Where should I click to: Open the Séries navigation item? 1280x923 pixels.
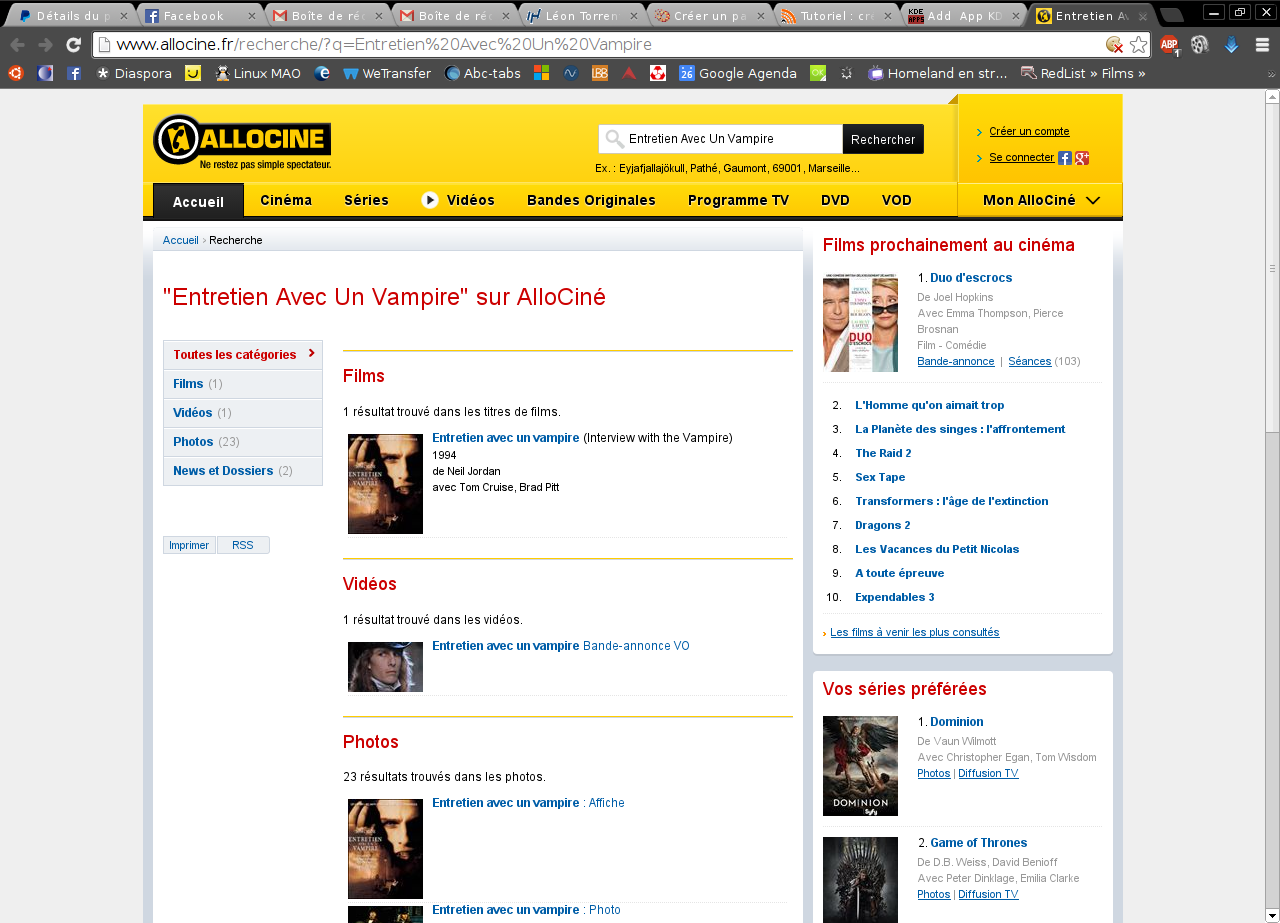coord(366,200)
